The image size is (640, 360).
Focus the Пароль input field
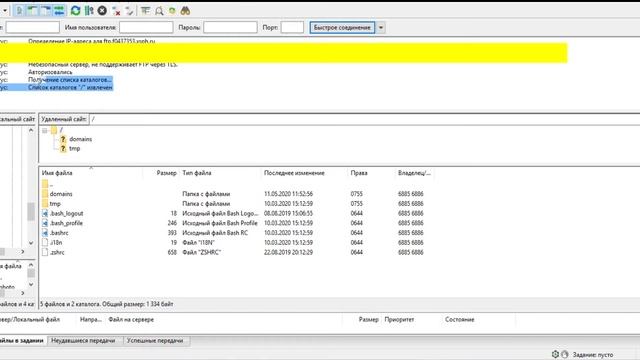[230, 27]
